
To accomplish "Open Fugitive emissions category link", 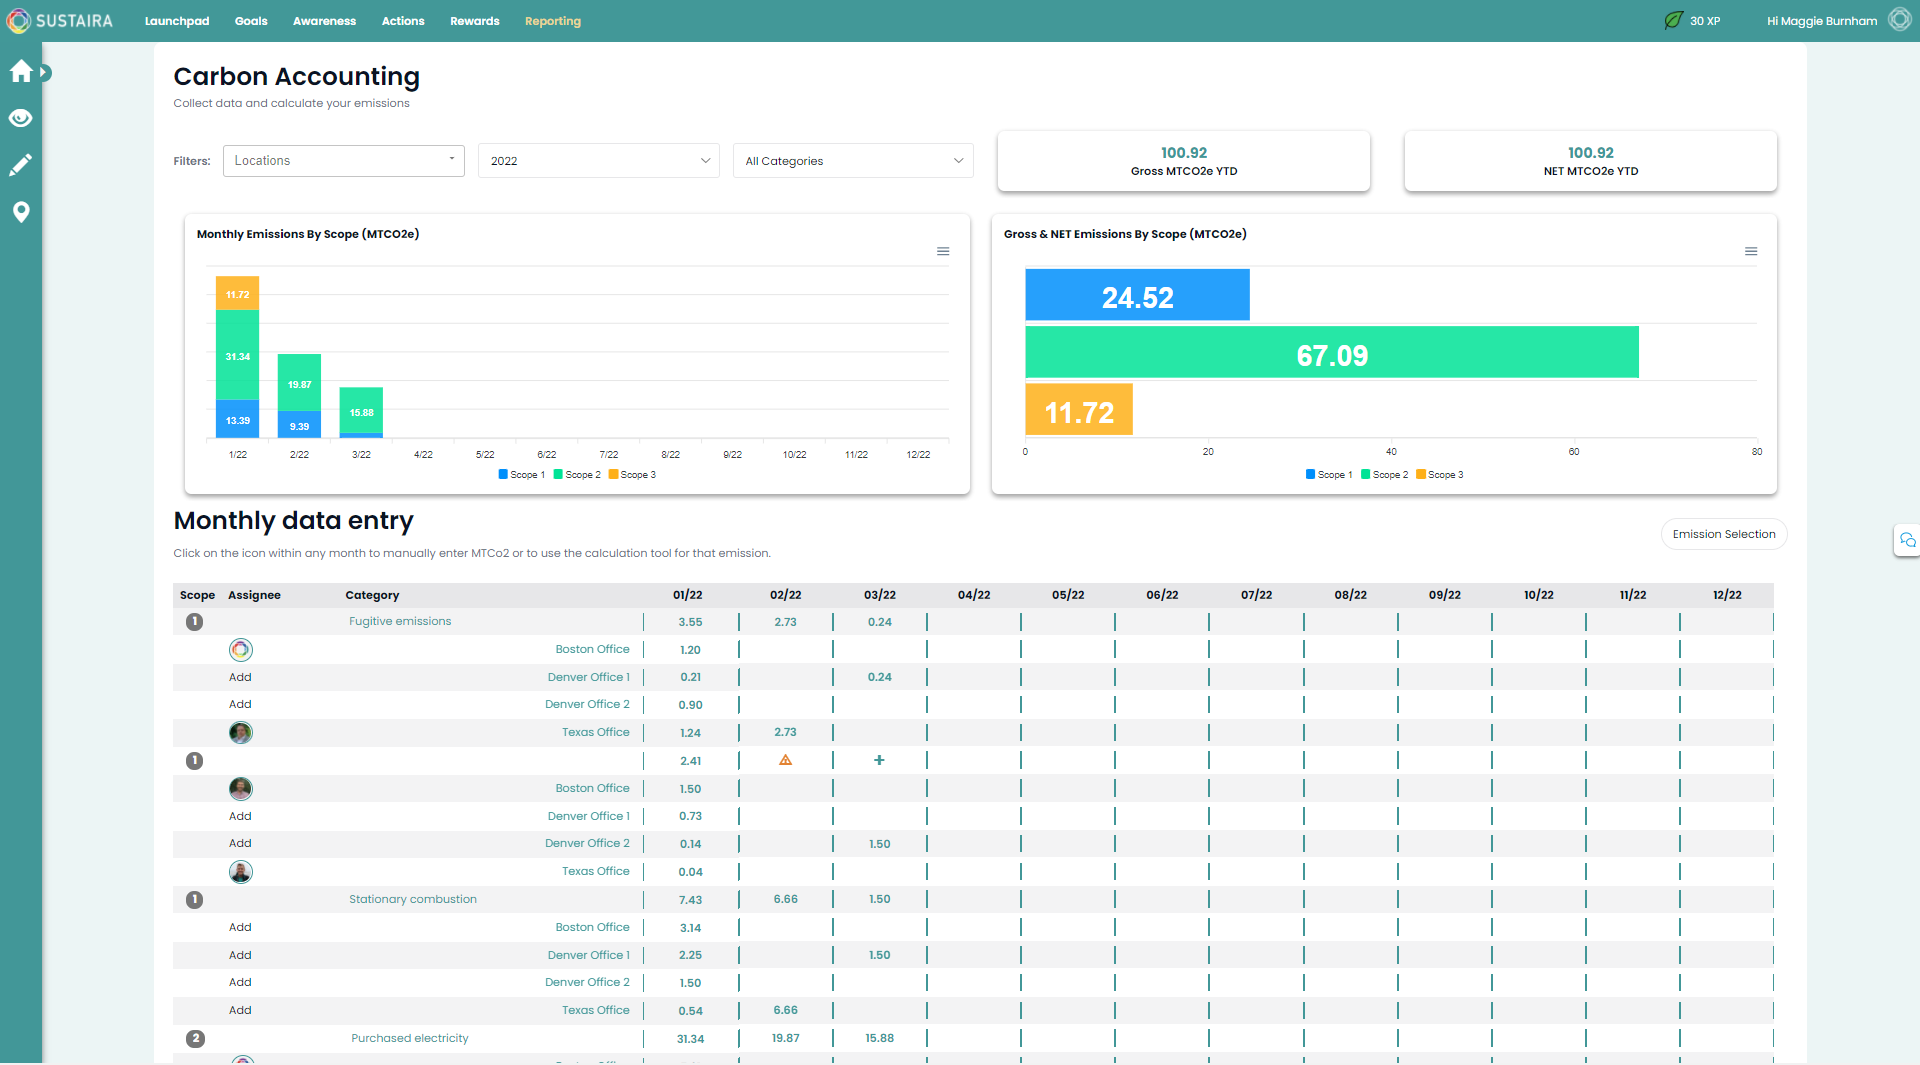I will click(400, 622).
